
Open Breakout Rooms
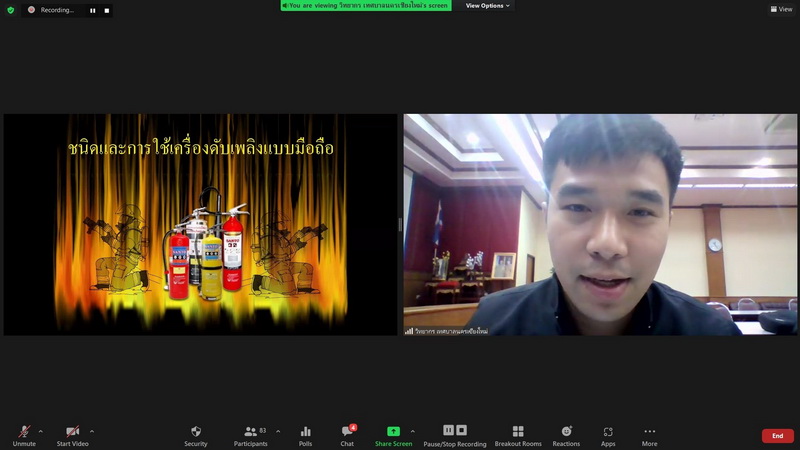click(518, 435)
